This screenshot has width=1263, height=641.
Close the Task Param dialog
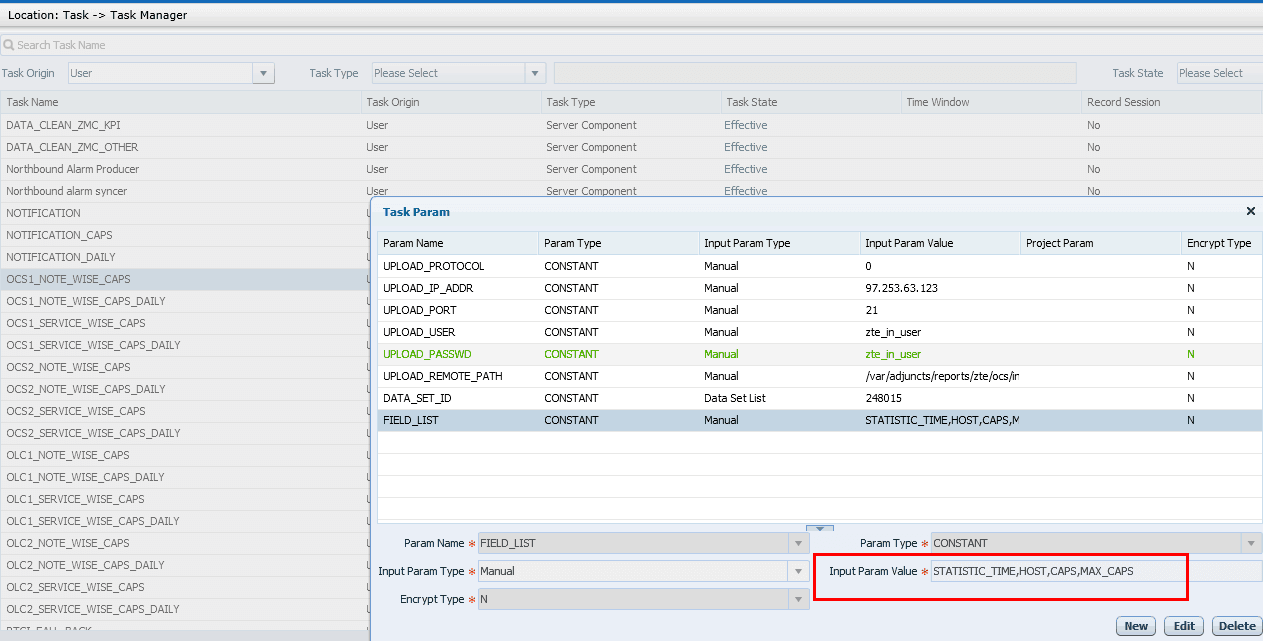click(x=1250, y=211)
